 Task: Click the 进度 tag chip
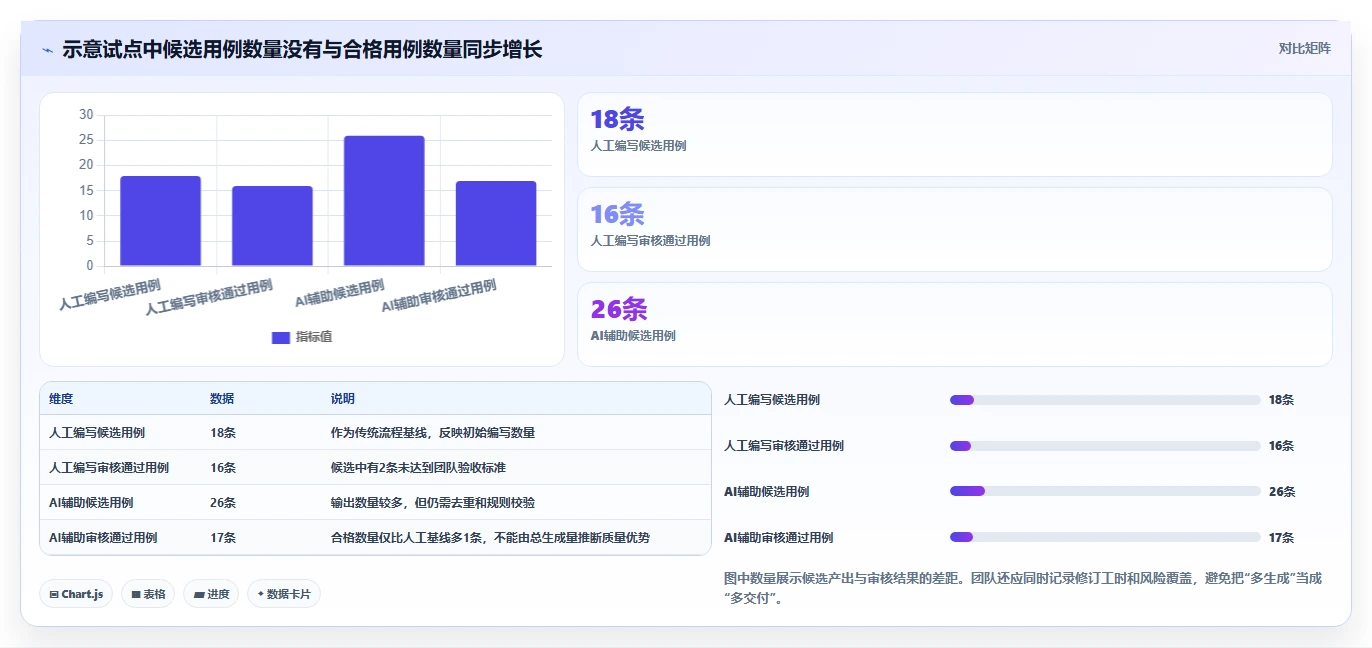[211, 594]
